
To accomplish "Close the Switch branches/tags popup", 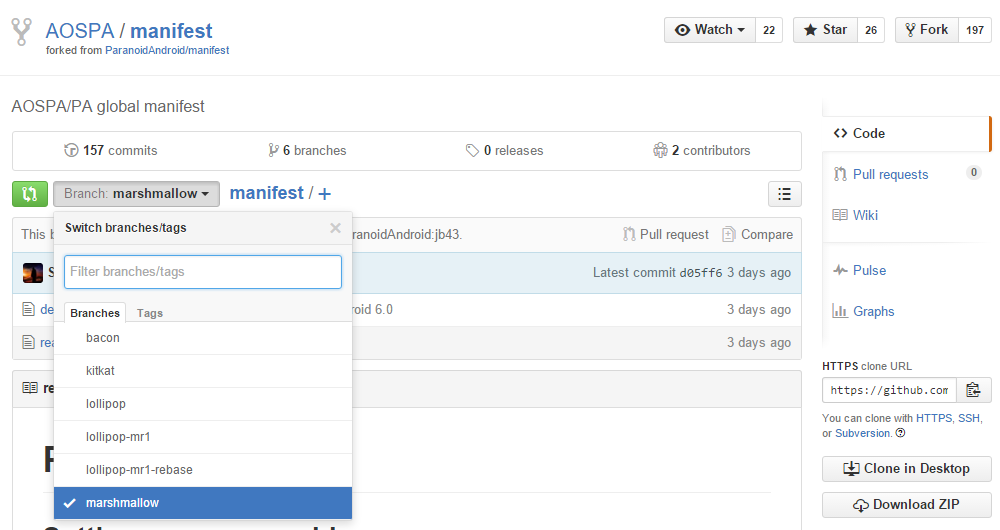I will (335, 228).
